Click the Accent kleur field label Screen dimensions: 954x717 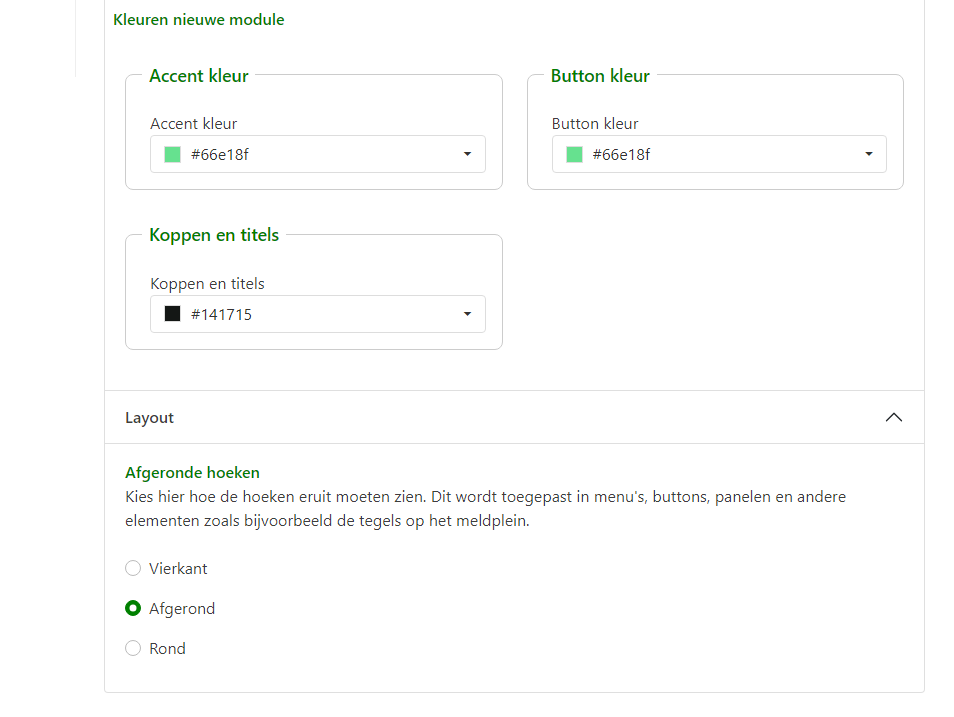pyautogui.click(x=194, y=124)
